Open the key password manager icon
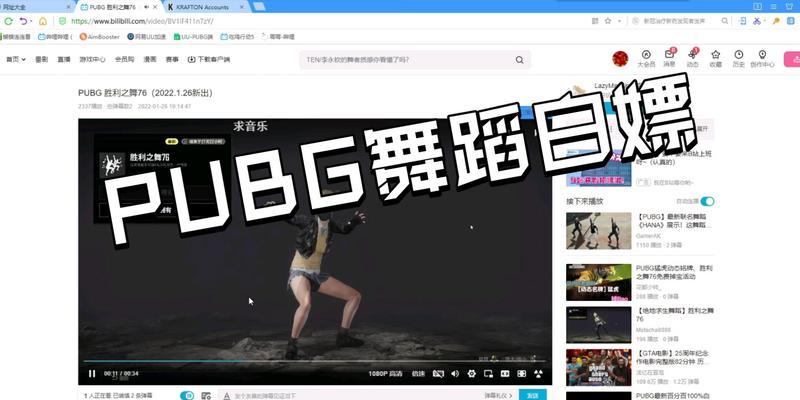This screenshot has width=800, height=400. coord(776,21)
